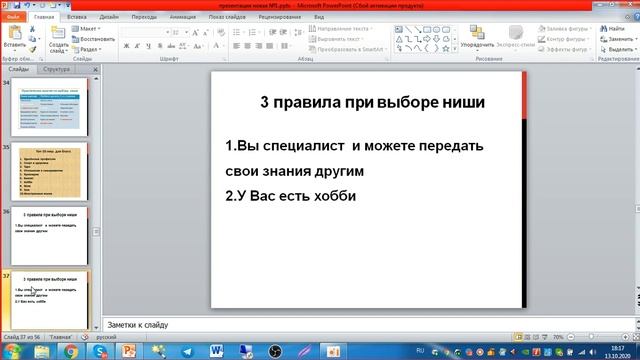Screen dimensions: 640x360
Task: Open Google Chrome from the taskbar
Action: point(71,351)
